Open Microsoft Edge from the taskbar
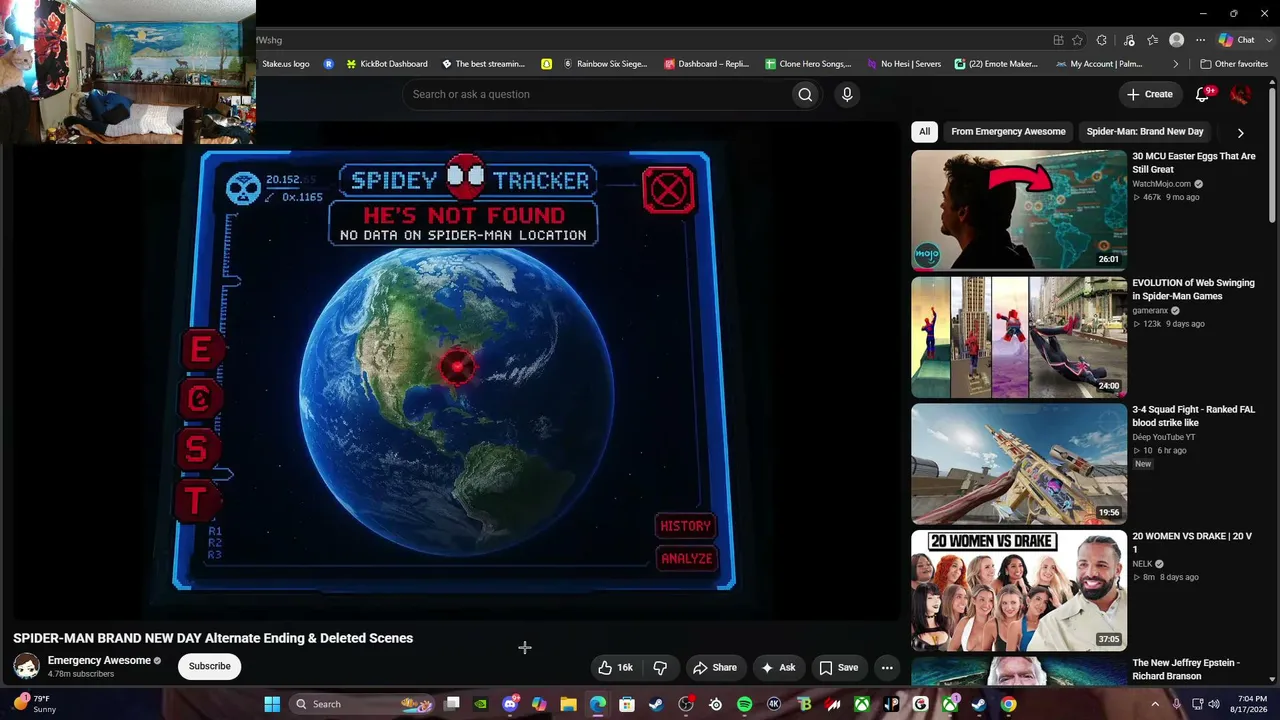1280x720 pixels. point(598,704)
